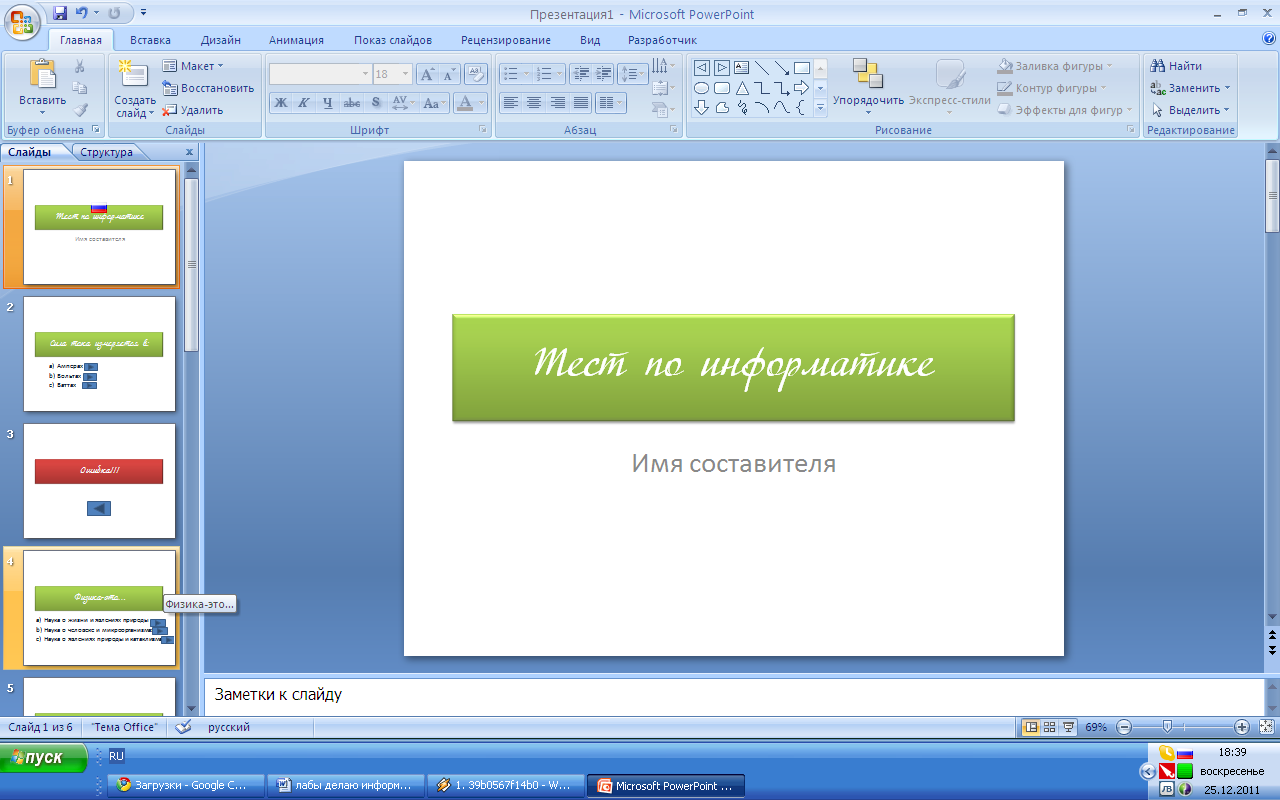Viewport: 1280px width, 800px height.
Task: Click the zoom in plus button
Action: (x=1242, y=727)
